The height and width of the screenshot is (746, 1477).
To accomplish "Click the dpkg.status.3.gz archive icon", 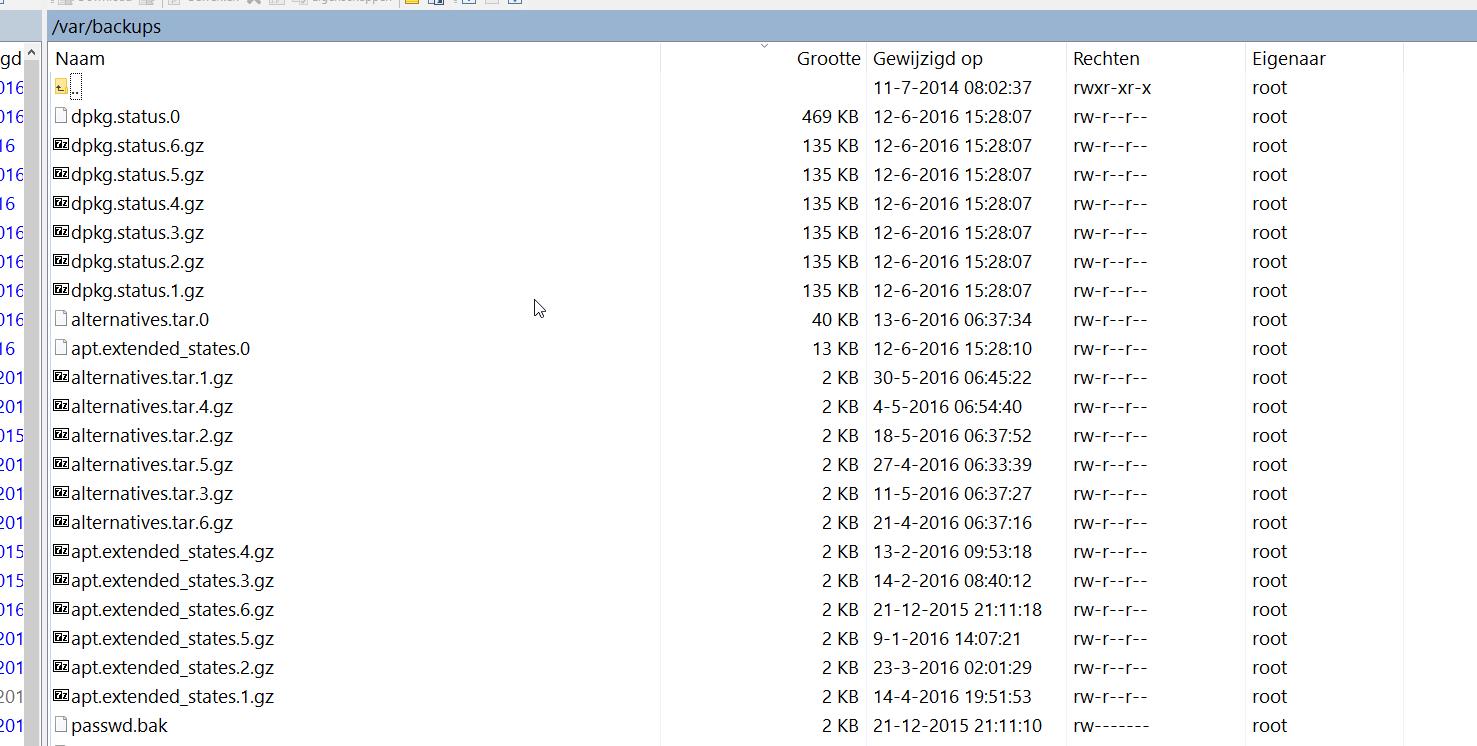I will (61, 232).
